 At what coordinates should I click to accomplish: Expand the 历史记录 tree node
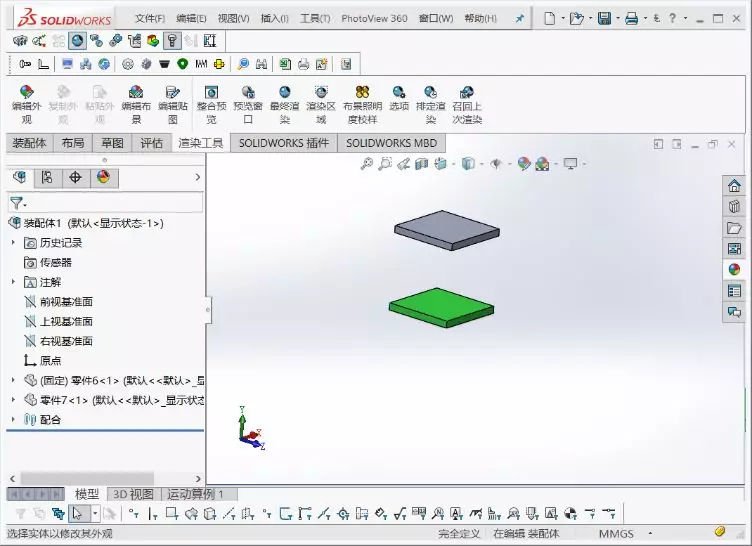pyautogui.click(x=13, y=243)
